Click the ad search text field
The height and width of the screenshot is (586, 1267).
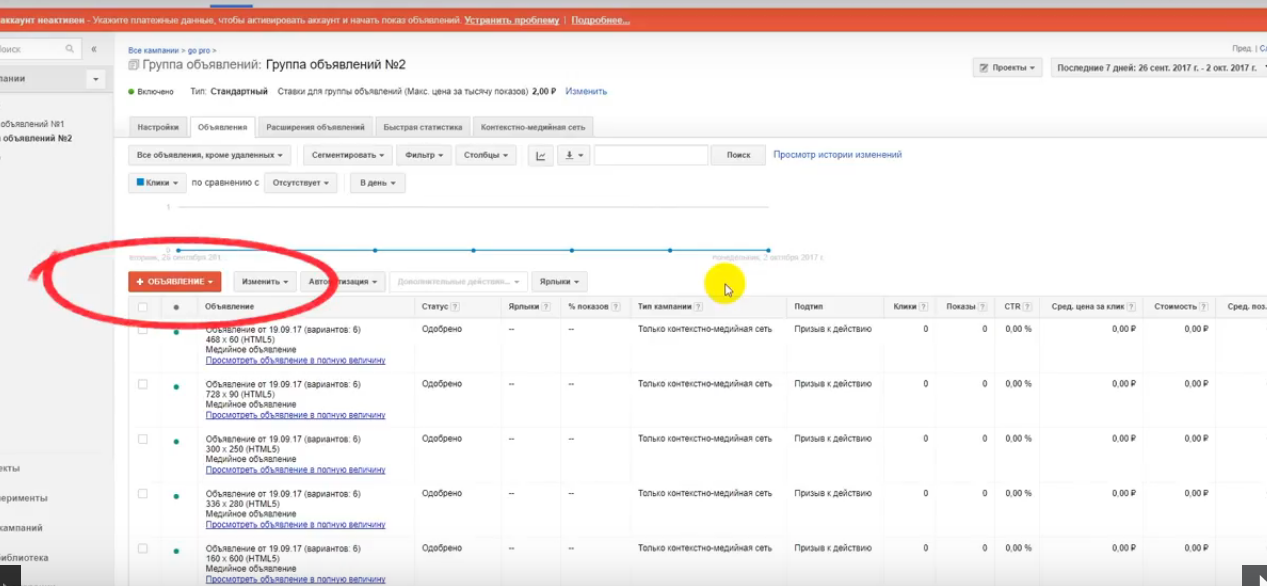pyautogui.click(x=650, y=155)
